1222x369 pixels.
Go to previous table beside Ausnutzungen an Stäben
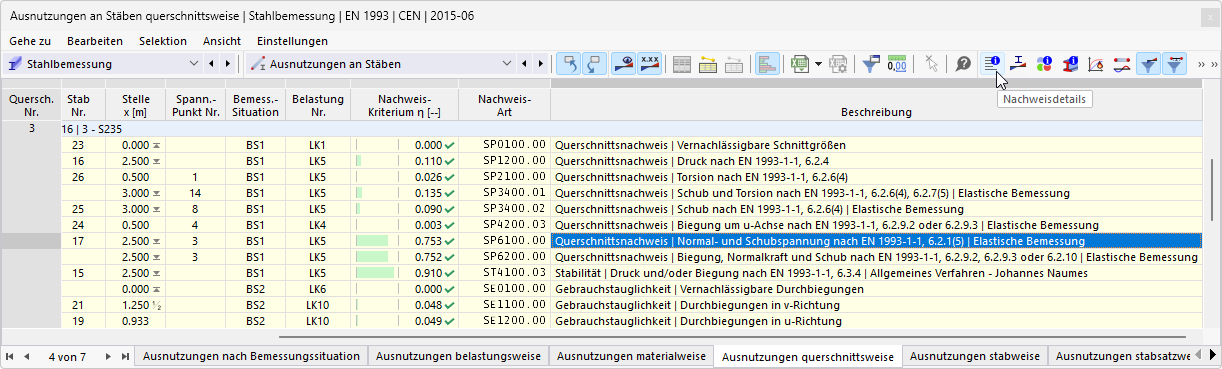(x=524, y=64)
